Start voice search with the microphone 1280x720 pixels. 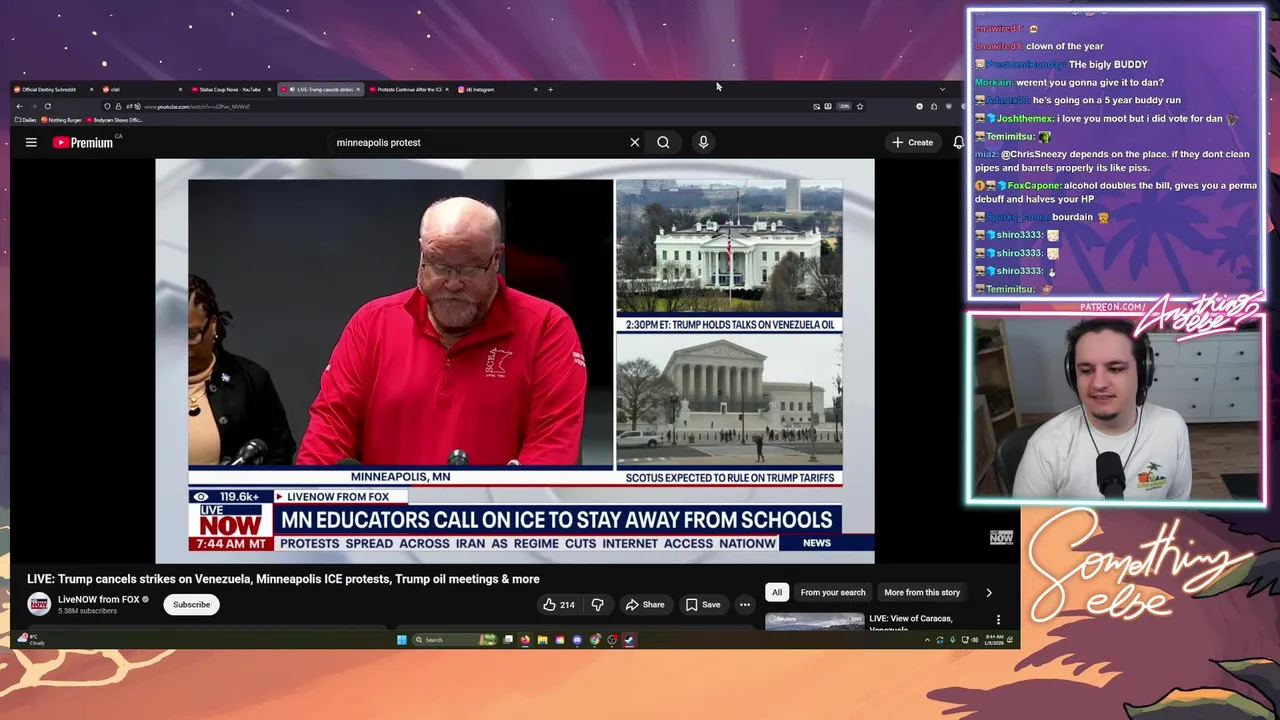(703, 142)
